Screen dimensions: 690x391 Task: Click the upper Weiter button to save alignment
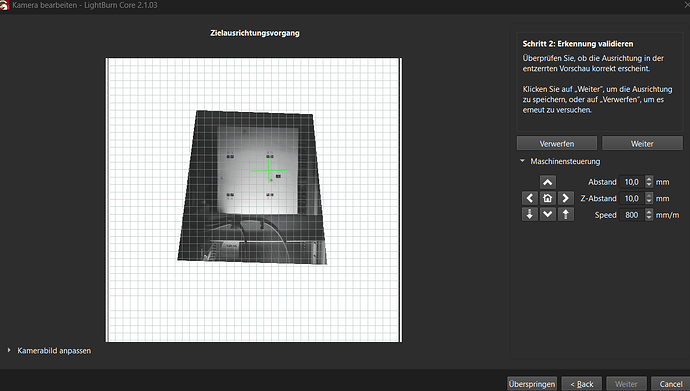pos(642,143)
